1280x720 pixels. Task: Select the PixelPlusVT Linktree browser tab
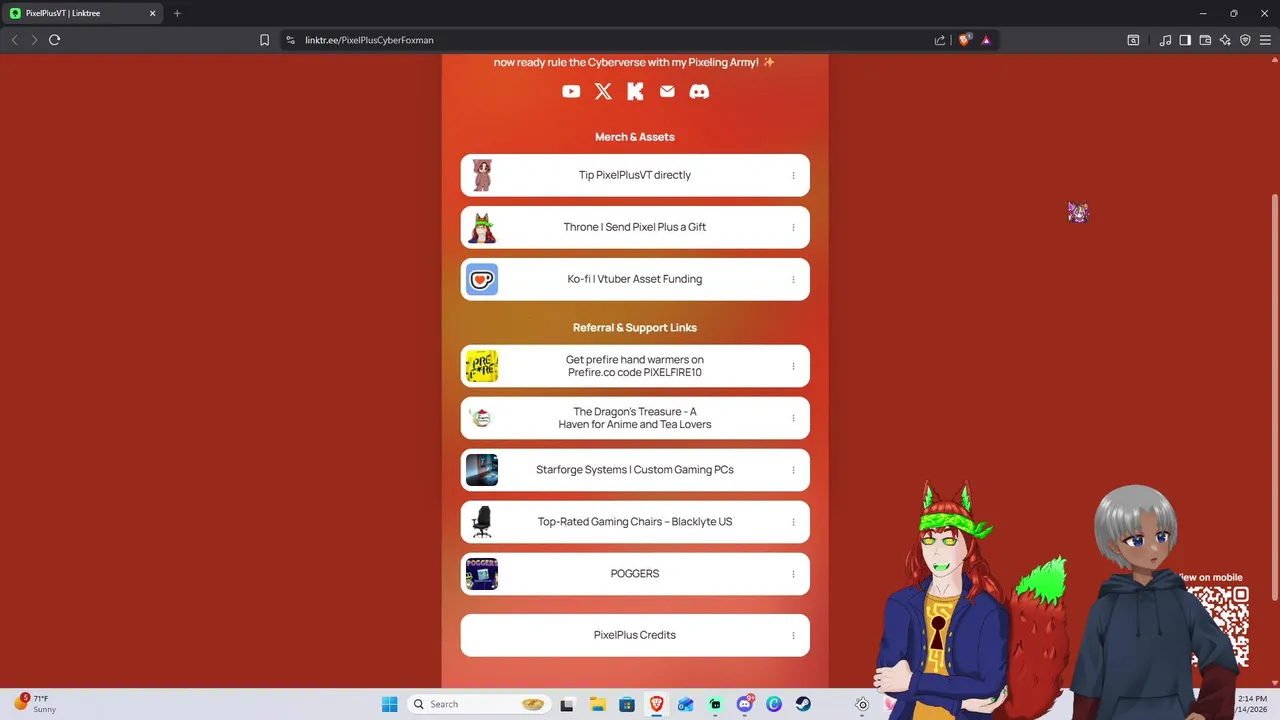coord(83,13)
